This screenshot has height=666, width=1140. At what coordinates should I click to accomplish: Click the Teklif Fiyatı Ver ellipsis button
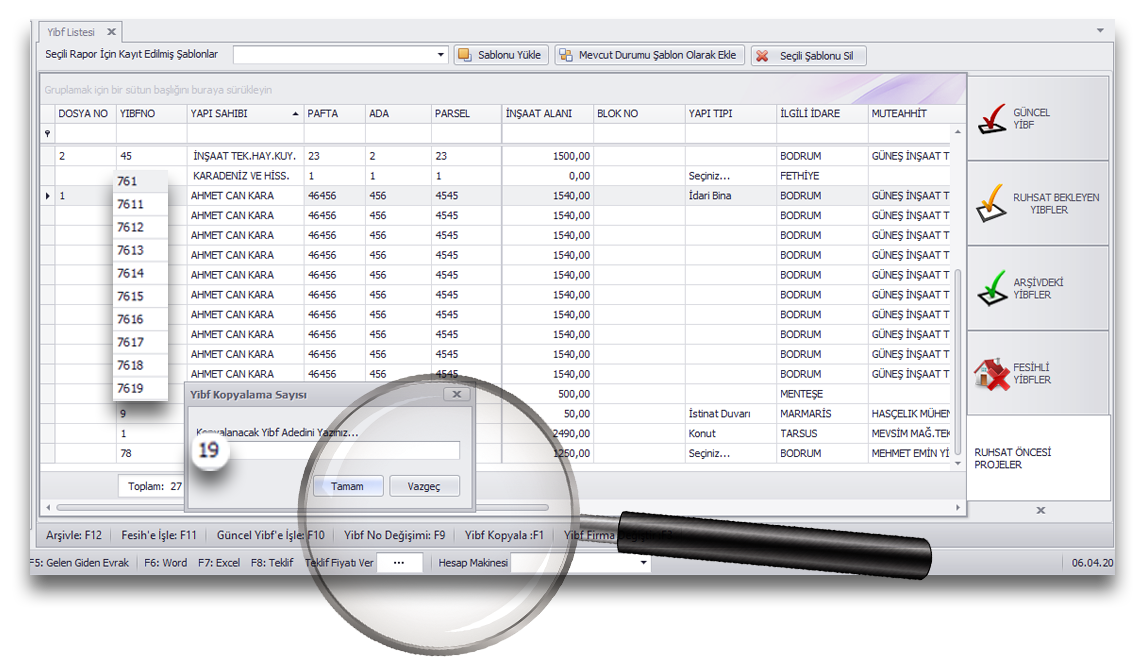[399, 563]
